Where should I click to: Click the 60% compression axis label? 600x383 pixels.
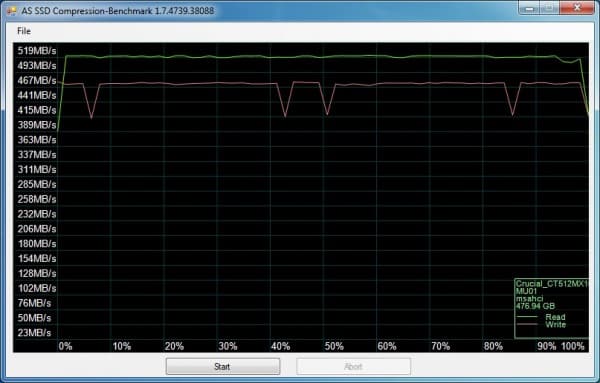pyautogui.click(x=387, y=347)
